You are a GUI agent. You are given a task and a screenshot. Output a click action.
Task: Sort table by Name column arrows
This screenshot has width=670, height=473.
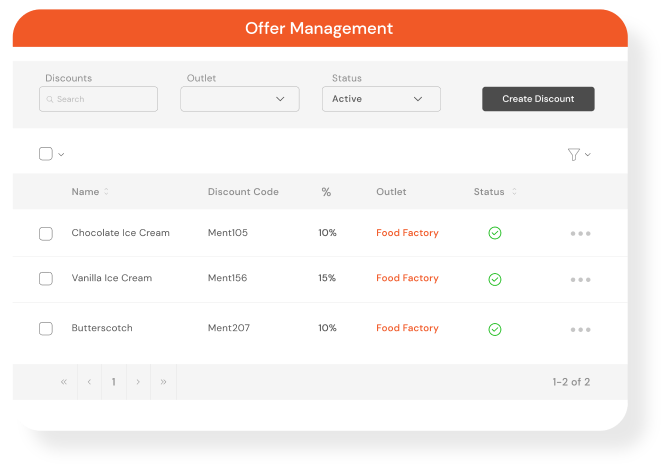[107, 192]
